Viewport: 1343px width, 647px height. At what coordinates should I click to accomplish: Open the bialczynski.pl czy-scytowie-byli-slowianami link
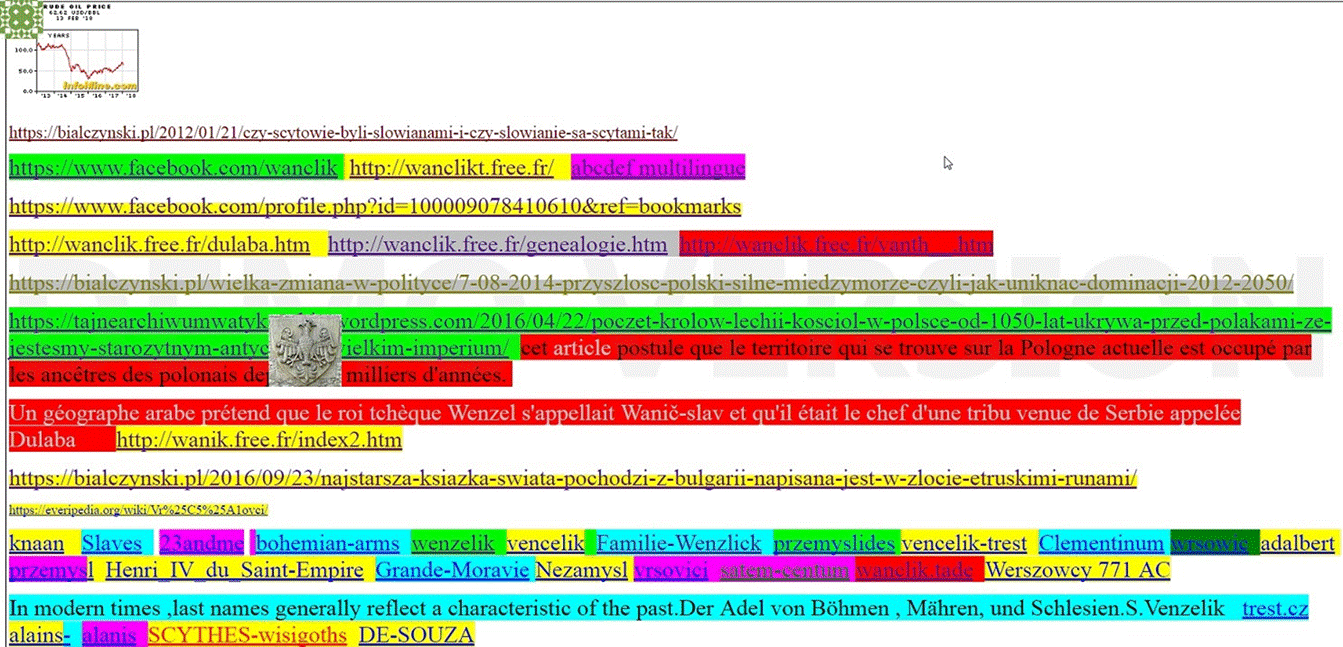coord(343,133)
